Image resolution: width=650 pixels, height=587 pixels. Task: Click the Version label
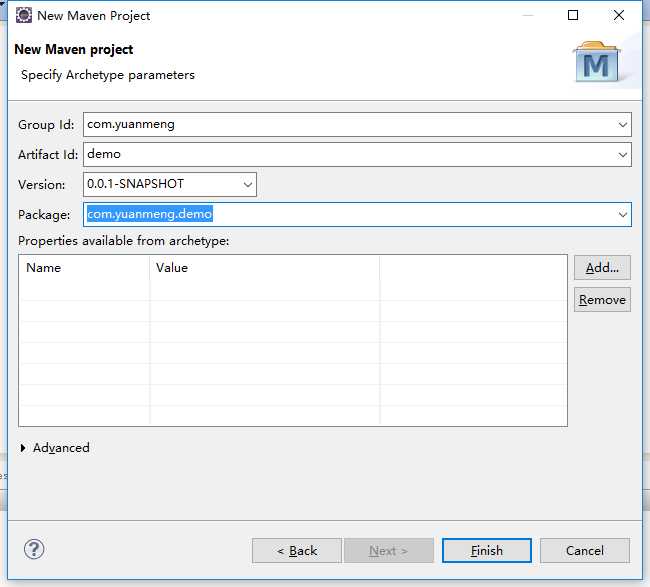[41, 184]
